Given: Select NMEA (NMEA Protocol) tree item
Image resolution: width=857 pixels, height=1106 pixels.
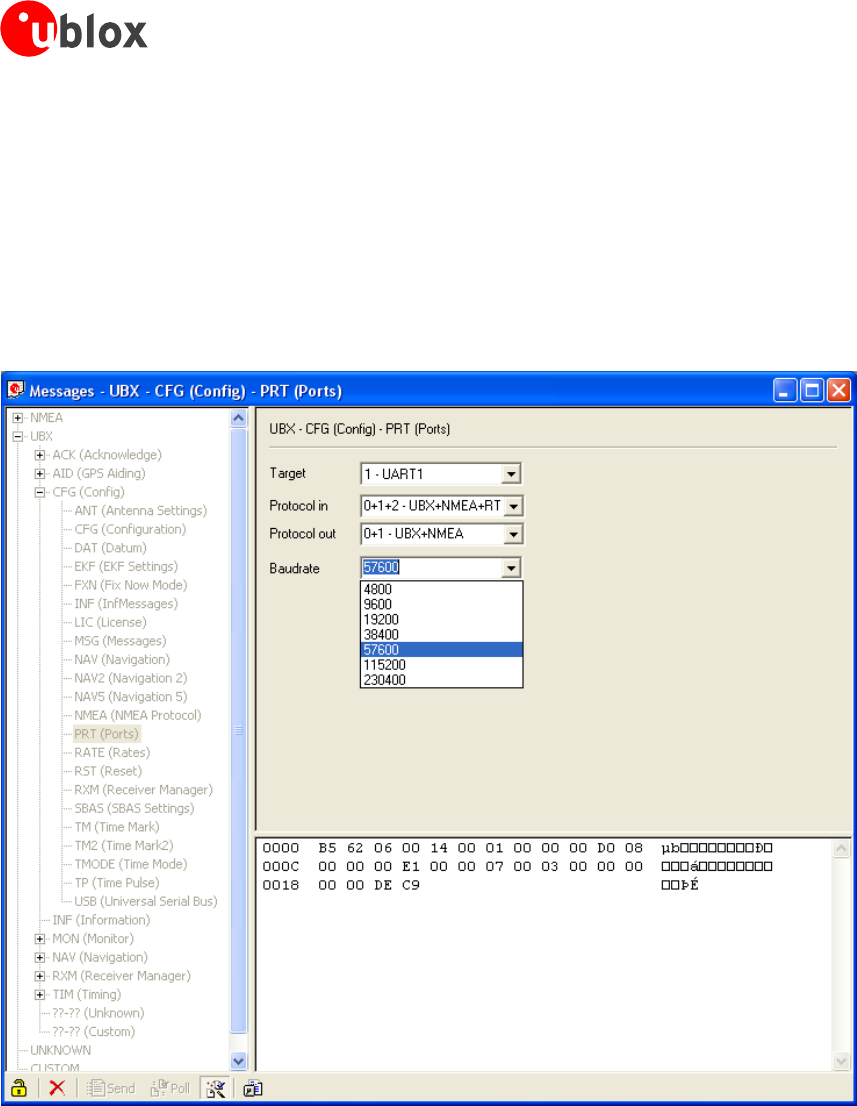Looking at the screenshot, I should (138, 715).
